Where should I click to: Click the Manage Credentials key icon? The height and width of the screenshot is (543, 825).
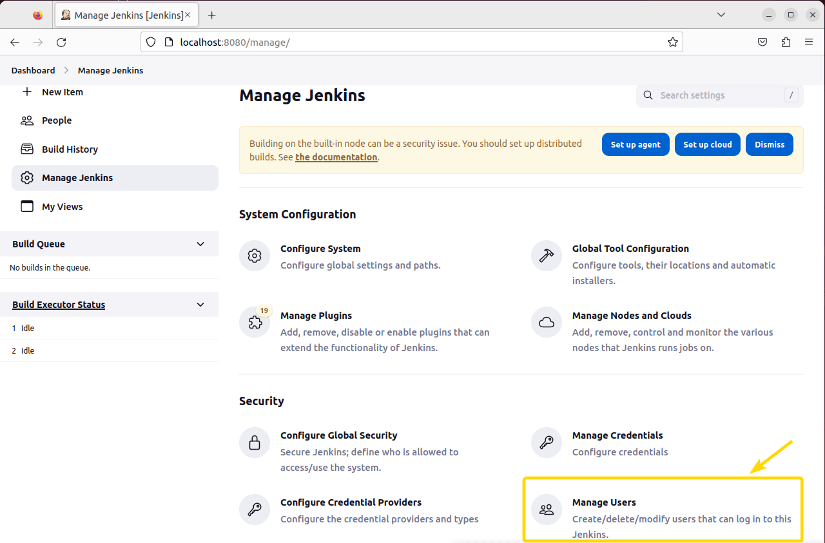click(547, 443)
